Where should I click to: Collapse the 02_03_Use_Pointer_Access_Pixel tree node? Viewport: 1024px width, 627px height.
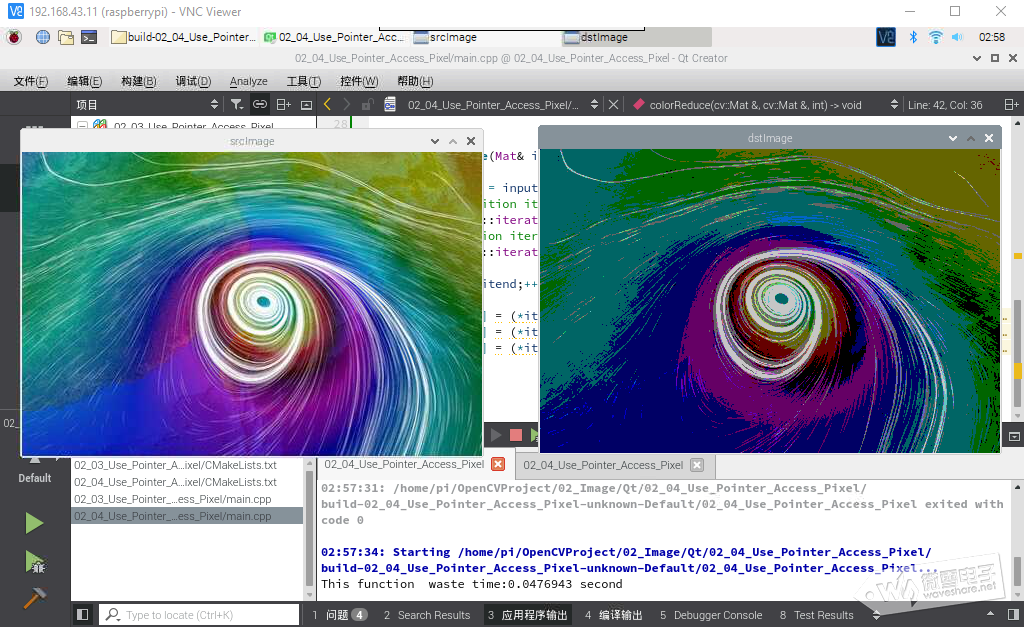click(82, 125)
